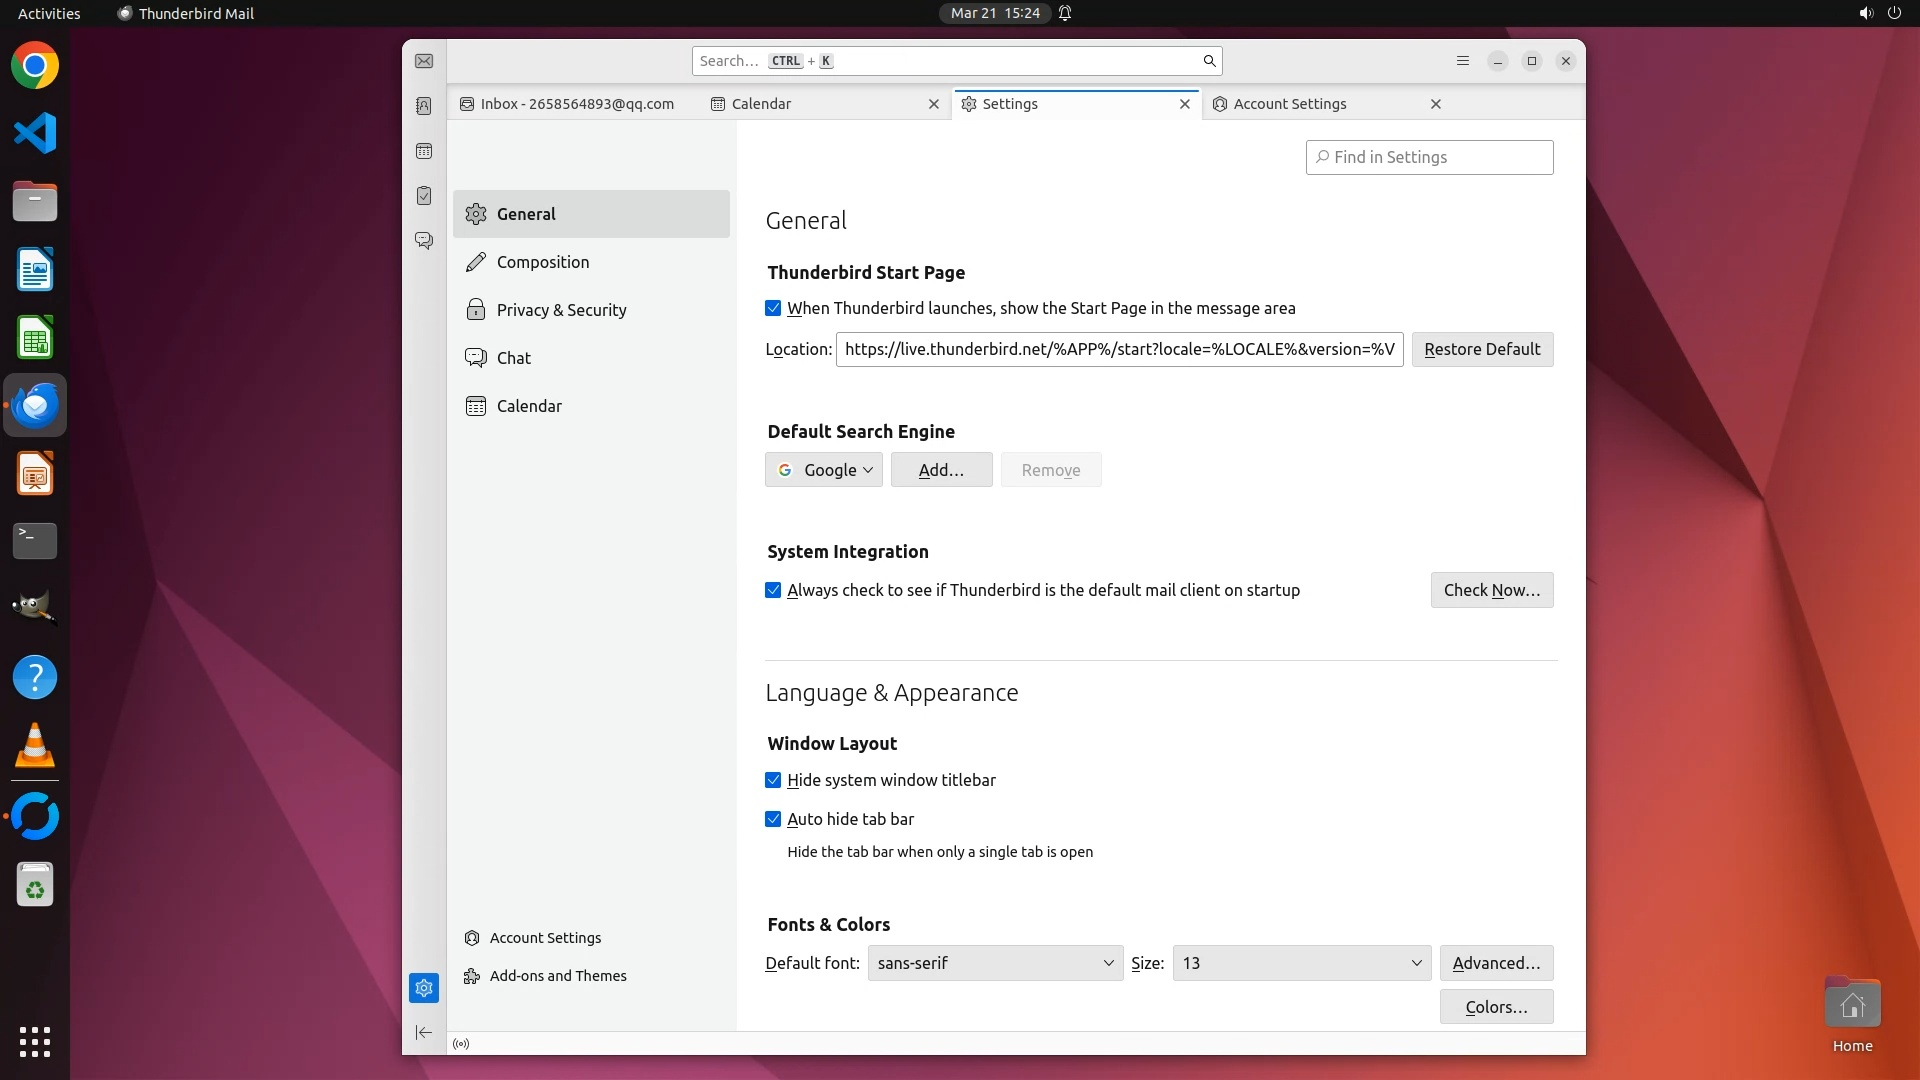This screenshot has height=1080, width=1920.
Task: Disable showing the Start Page at launch
Action: 773,308
